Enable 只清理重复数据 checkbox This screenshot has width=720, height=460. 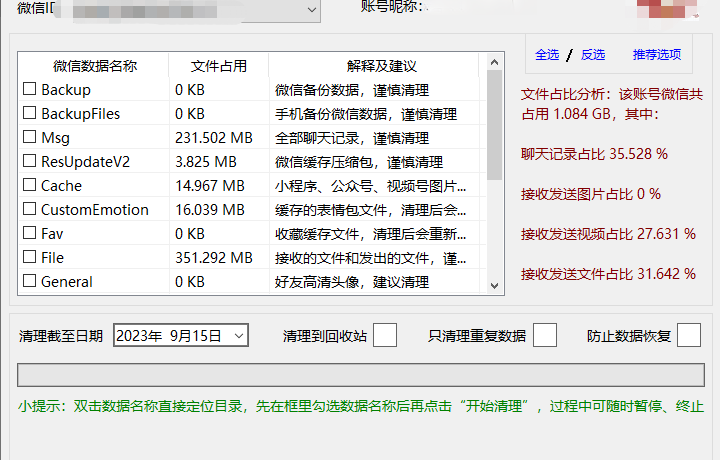(x=545, y=335)
